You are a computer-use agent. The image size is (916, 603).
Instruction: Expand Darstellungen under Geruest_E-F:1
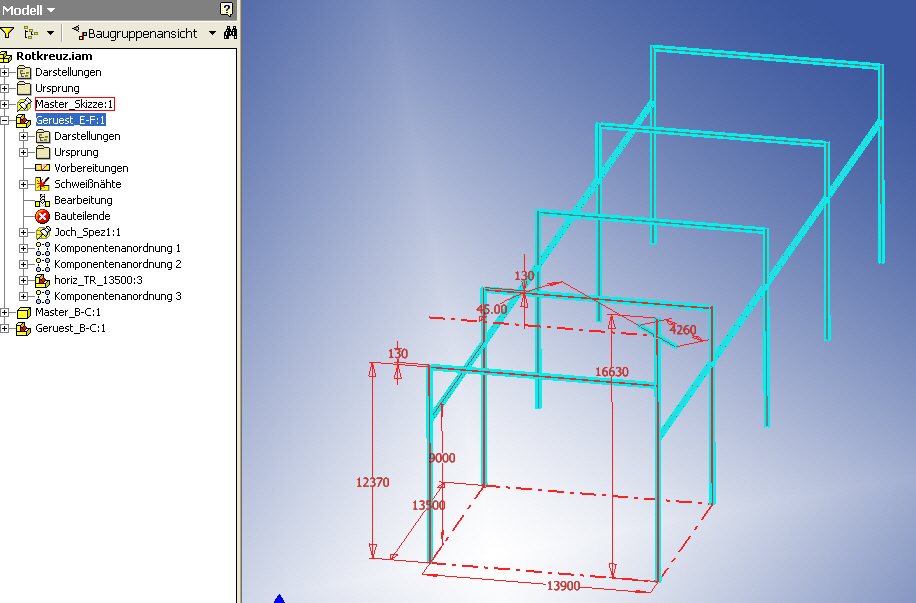click(23, 136)
